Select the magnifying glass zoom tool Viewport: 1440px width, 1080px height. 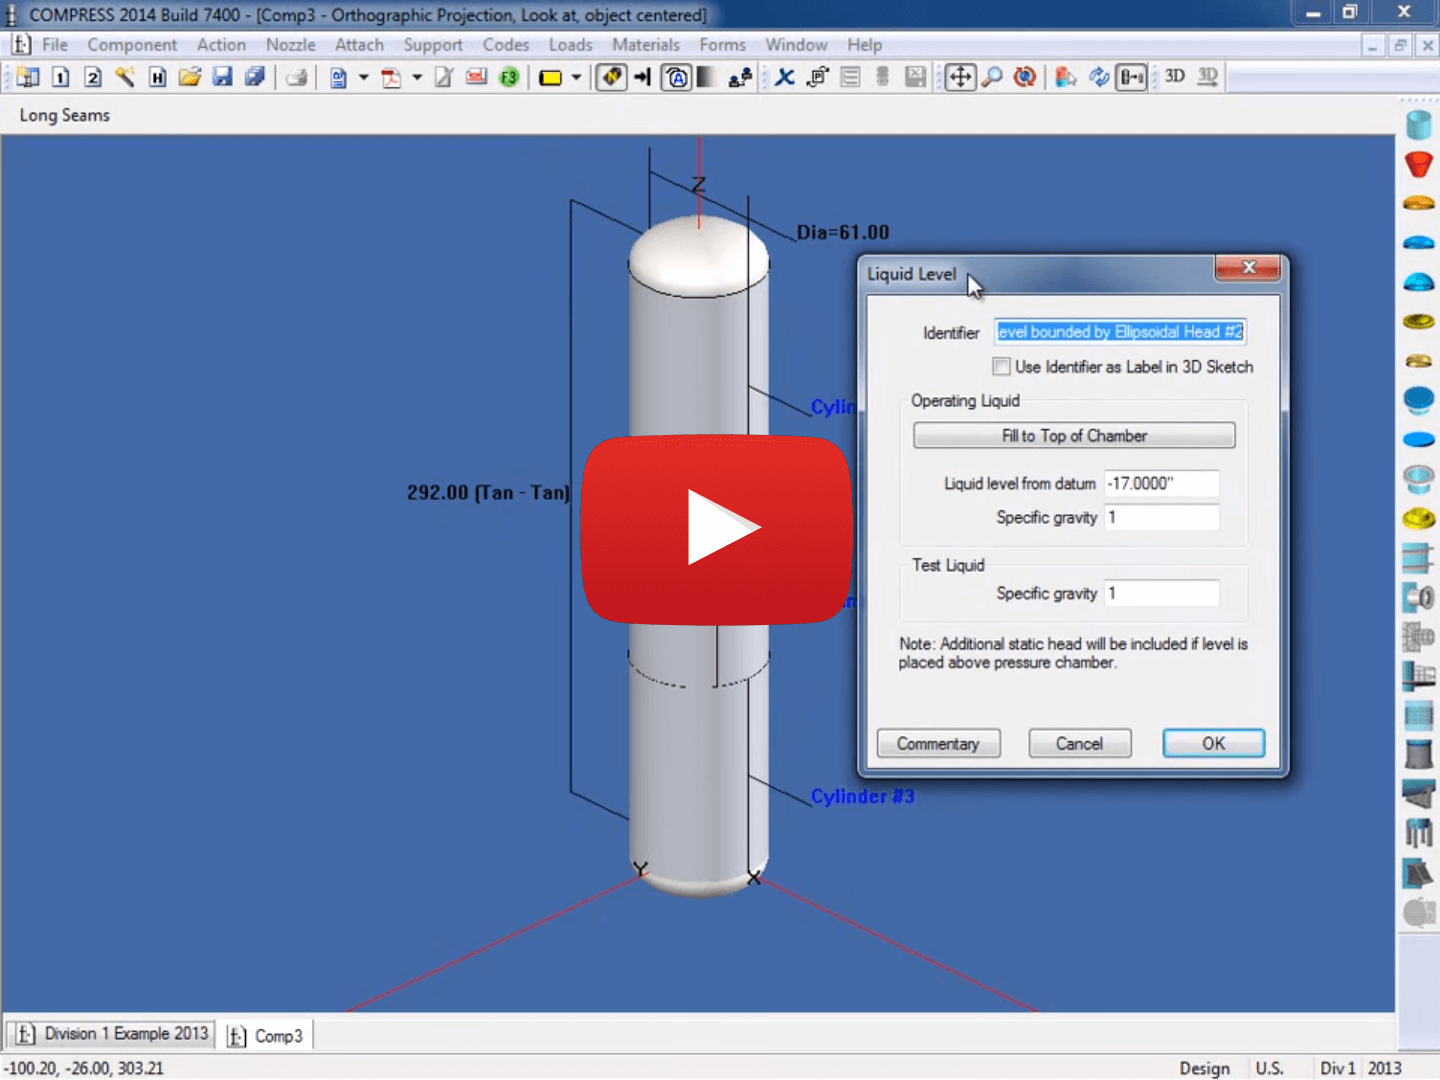tap(992, 77)
